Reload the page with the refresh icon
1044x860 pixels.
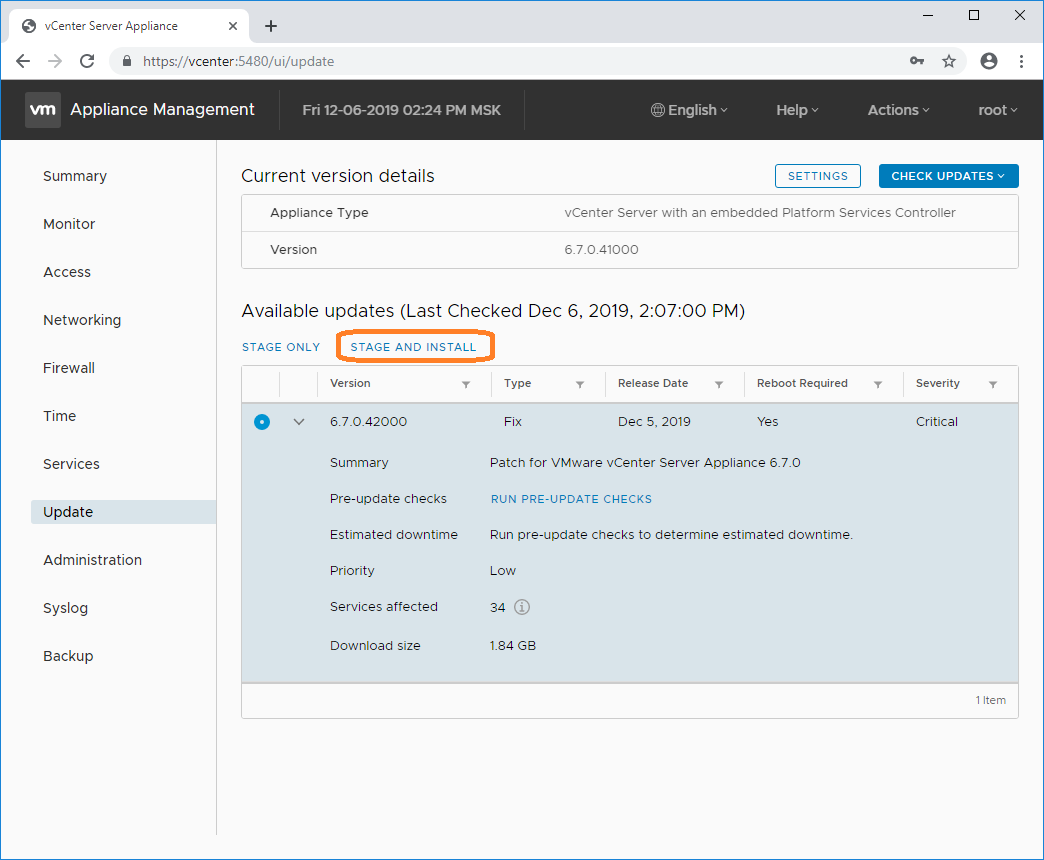click(x=87, y=61)
